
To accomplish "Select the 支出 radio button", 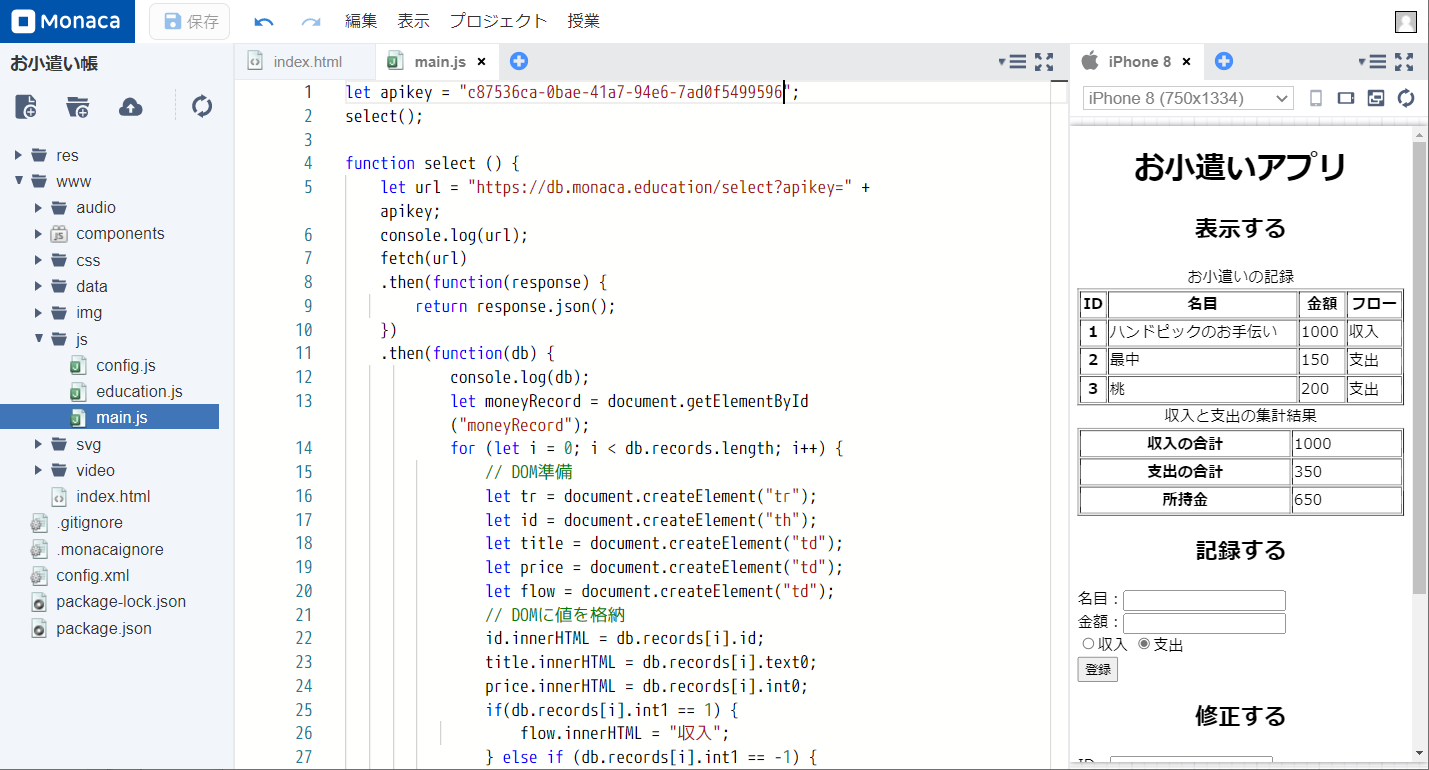I will pos(1144,645).
